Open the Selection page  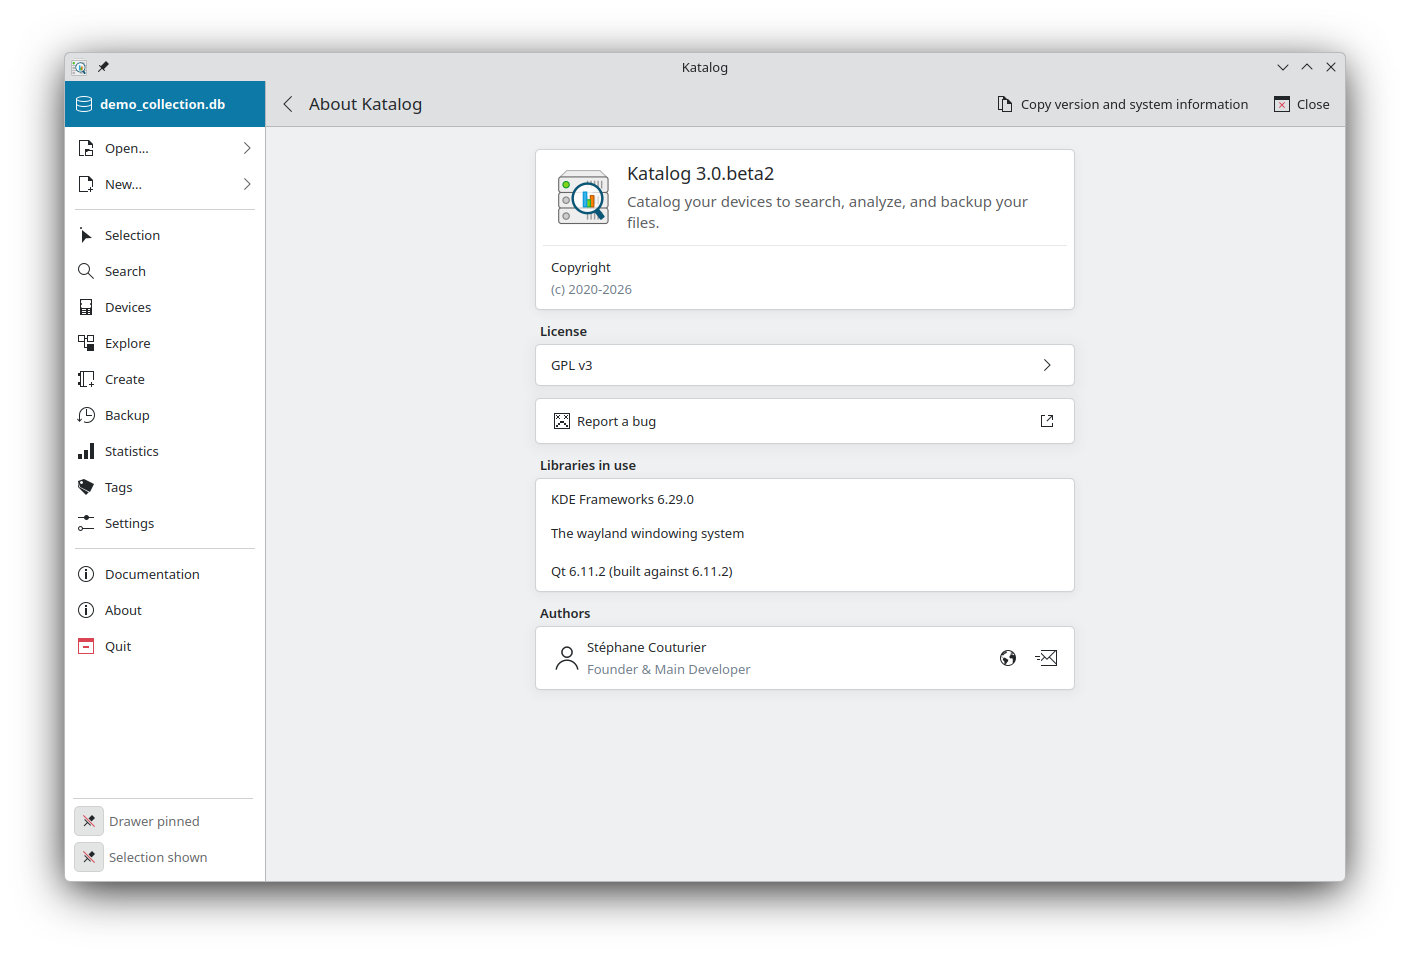click(165, 235)
